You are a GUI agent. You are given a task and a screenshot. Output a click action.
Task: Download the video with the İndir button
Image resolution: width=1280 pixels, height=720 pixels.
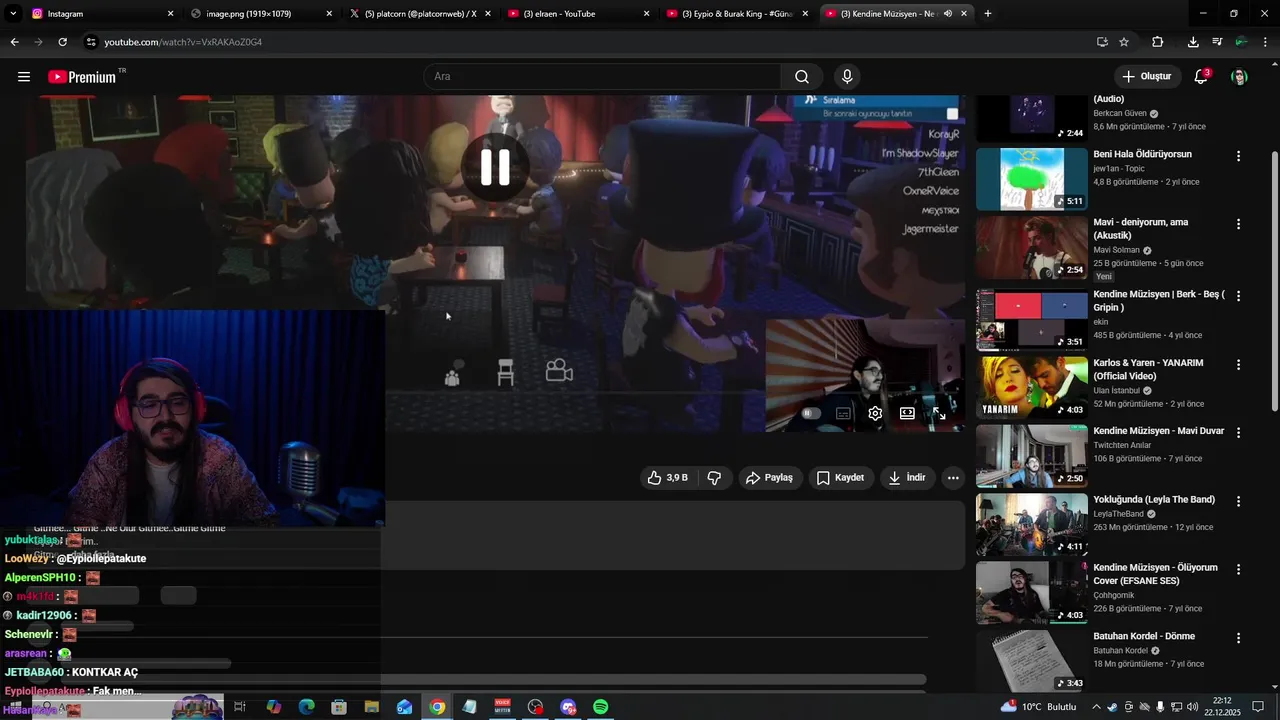tap(906, 478)
